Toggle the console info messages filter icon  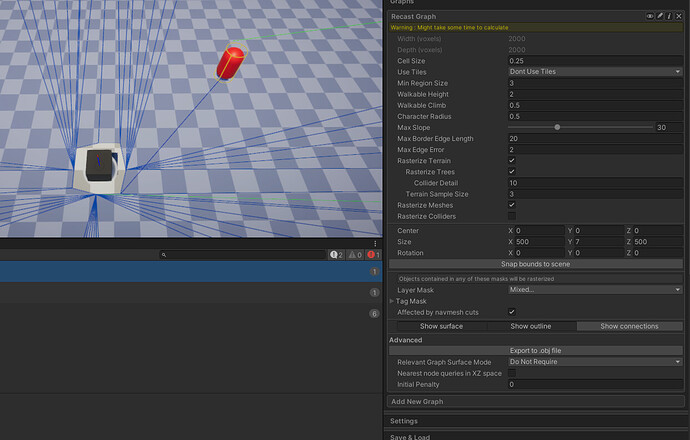[x=337, y=255]
